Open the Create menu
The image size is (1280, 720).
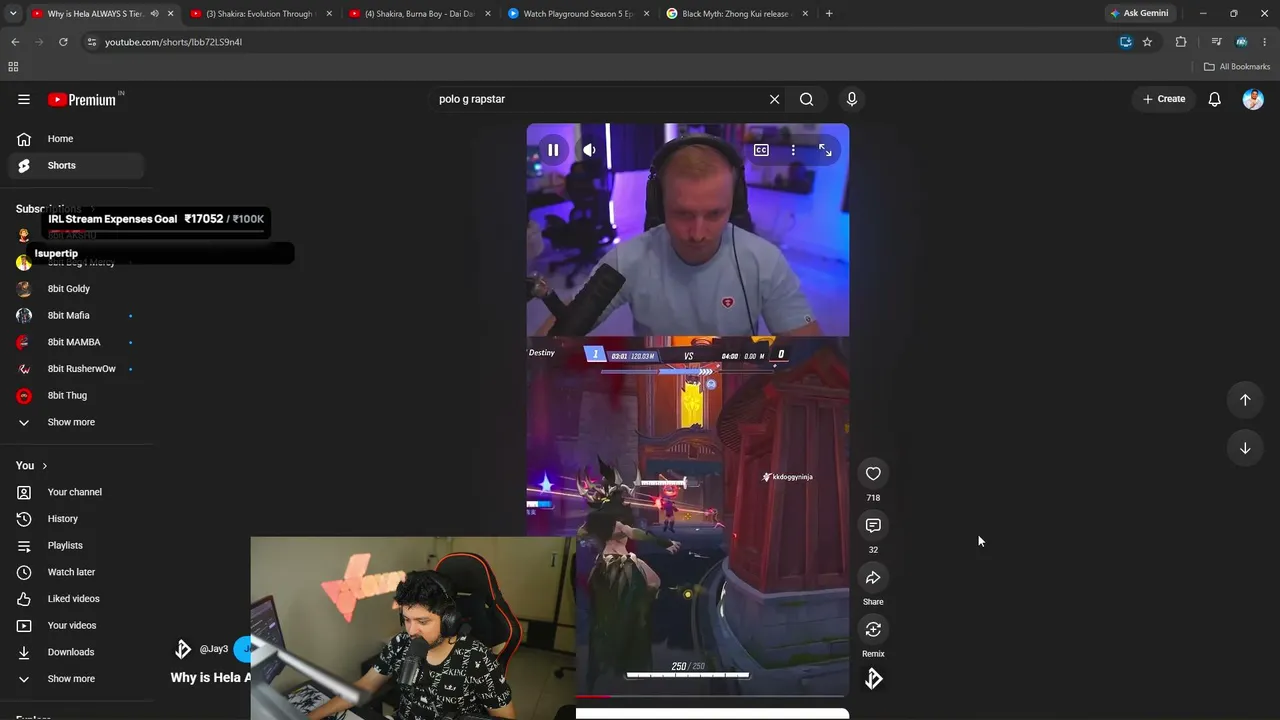pos(1164,99)
